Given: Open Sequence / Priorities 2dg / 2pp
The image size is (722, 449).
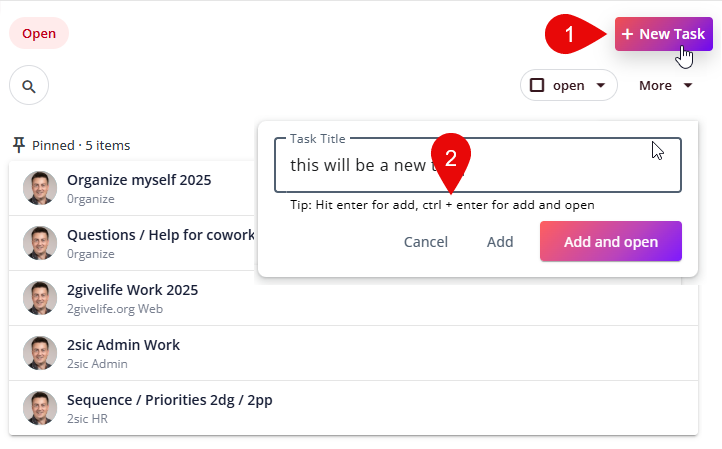Looking at the screenshot, I should [169, 400].
